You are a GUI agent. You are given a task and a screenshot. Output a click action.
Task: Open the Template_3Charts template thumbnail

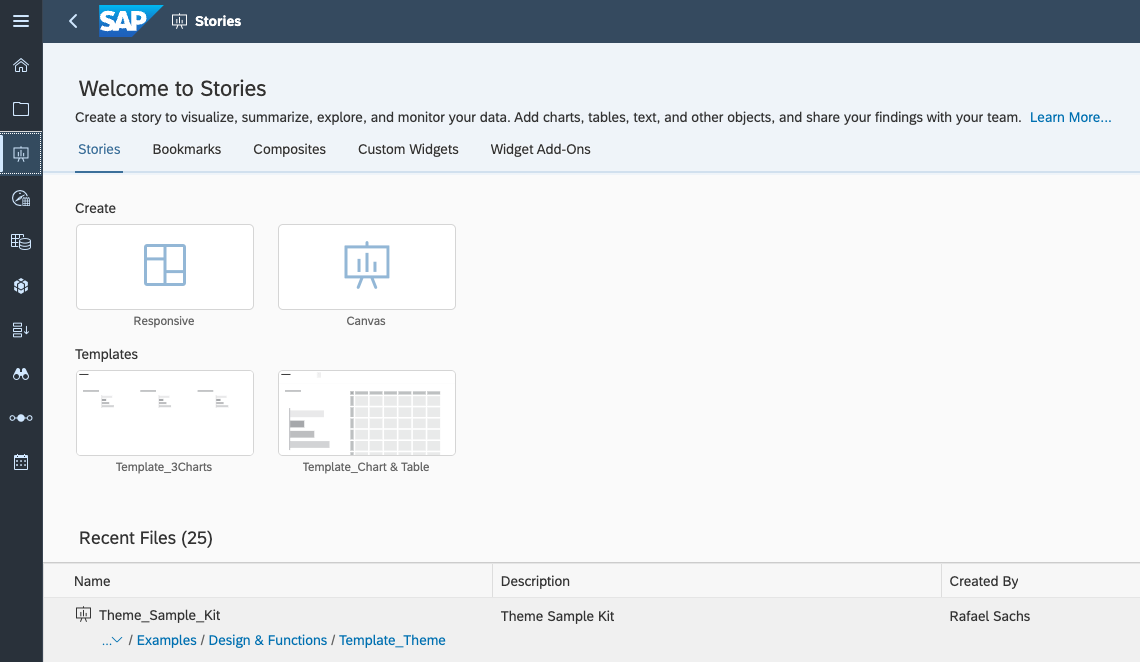pyautogui.click(x=164, y=412)
